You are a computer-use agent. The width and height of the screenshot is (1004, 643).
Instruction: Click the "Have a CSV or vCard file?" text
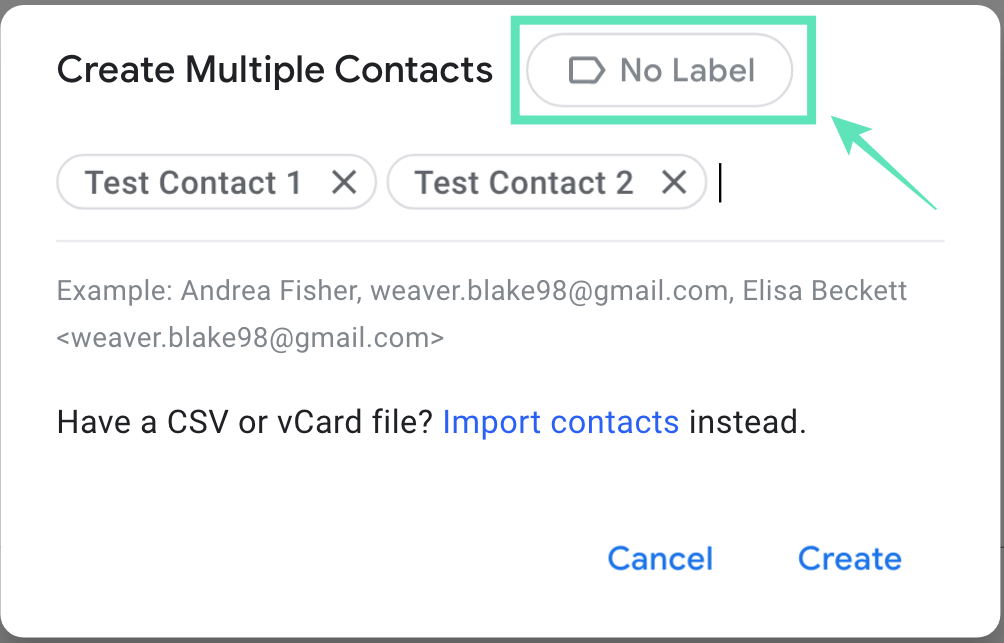(x=245, y=423)
